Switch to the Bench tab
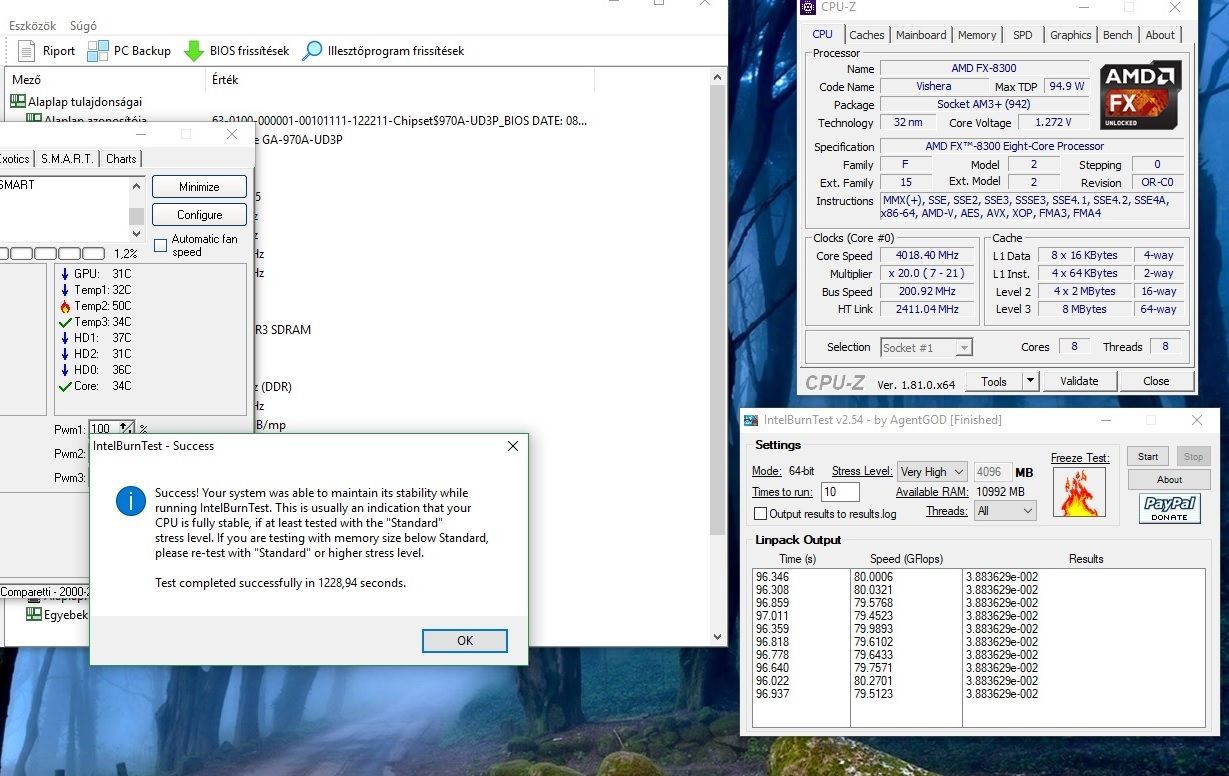 pyautogui.click(x=1117, y=35)
